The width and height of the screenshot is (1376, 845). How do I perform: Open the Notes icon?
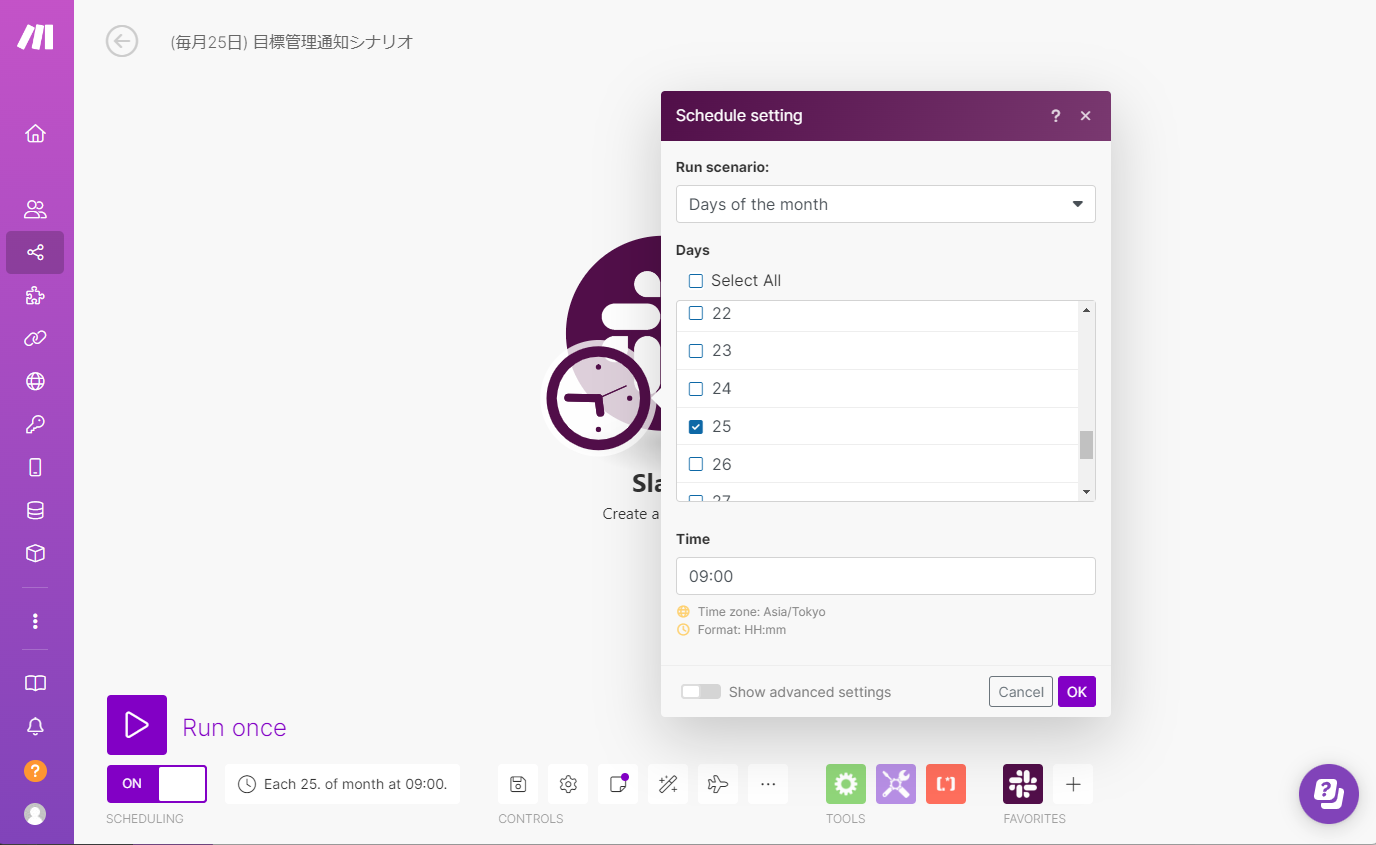(x=618, y=784)
